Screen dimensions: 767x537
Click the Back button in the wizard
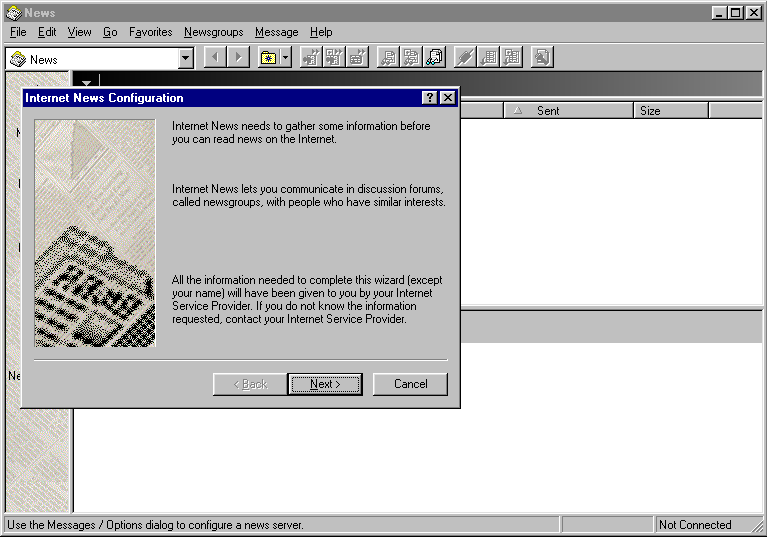pos(250,384)
